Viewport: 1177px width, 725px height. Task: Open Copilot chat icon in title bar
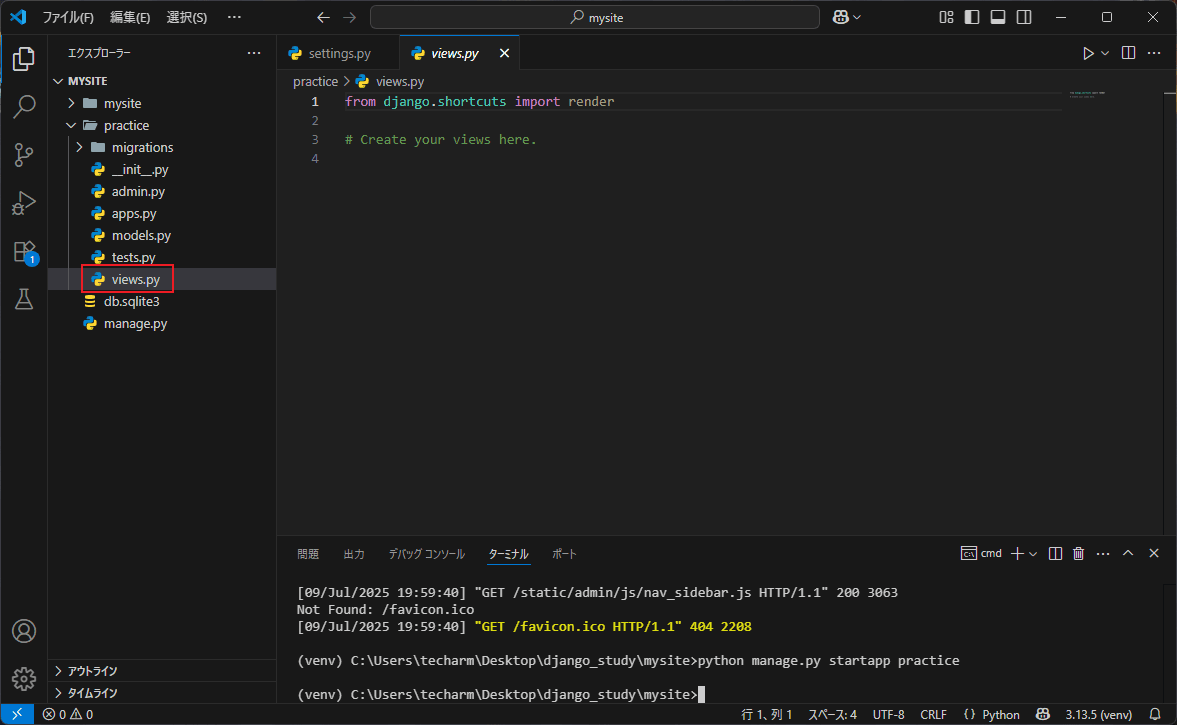click(841, 17)
